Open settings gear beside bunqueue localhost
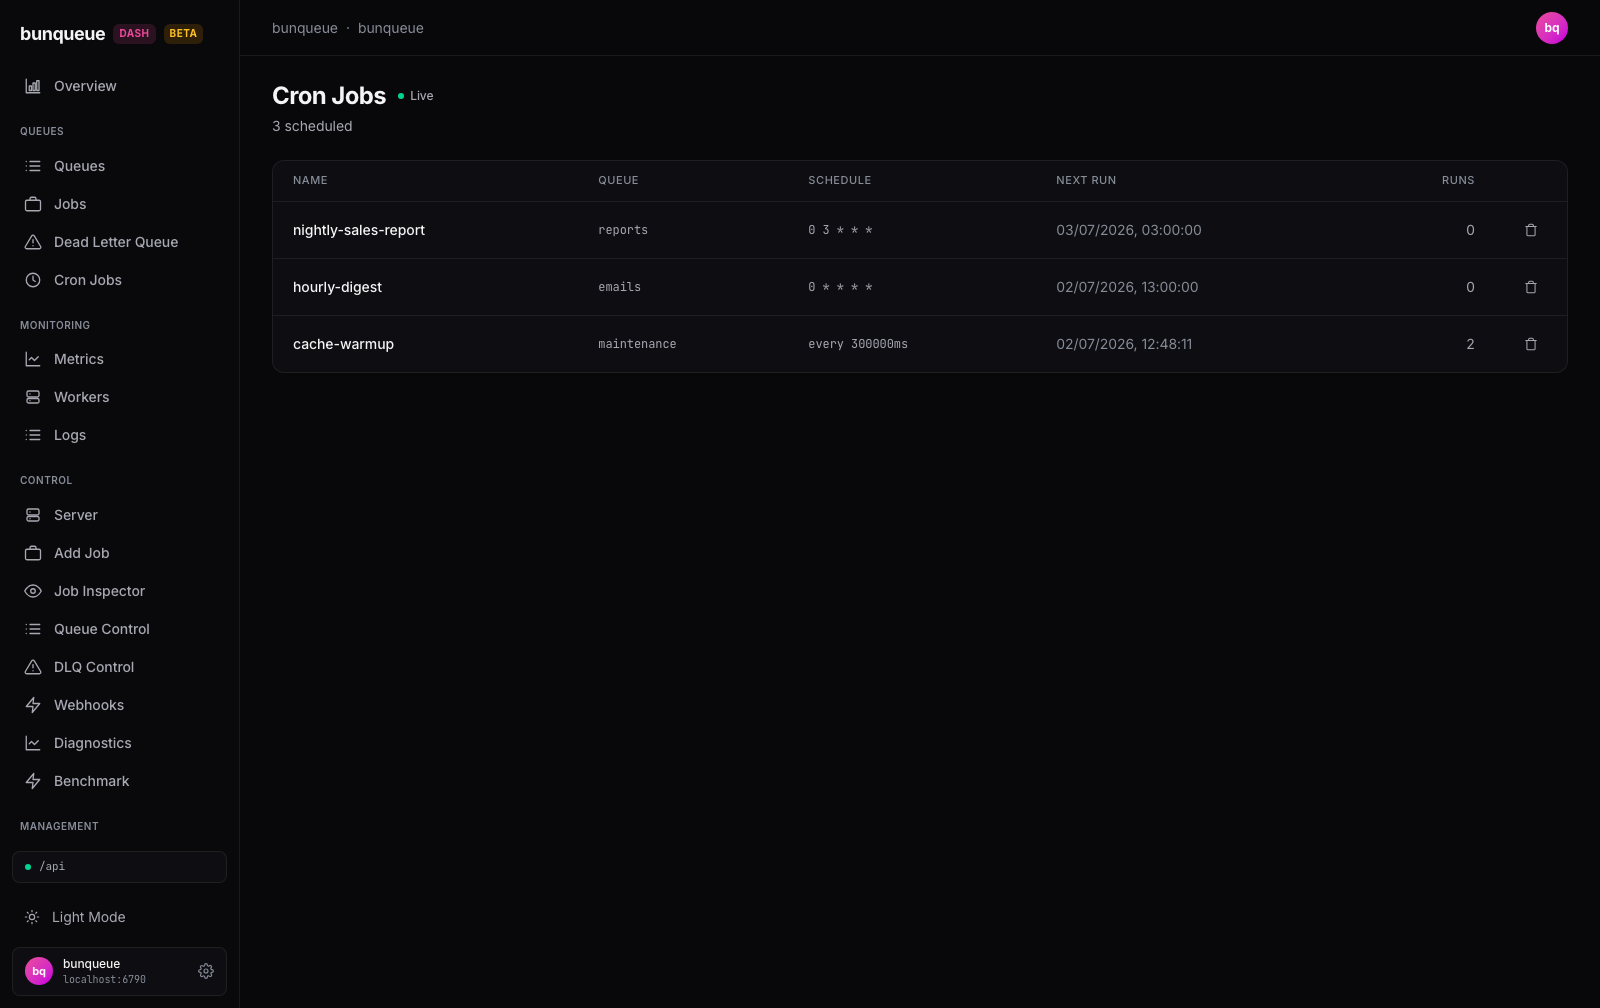 pos(206,971)
